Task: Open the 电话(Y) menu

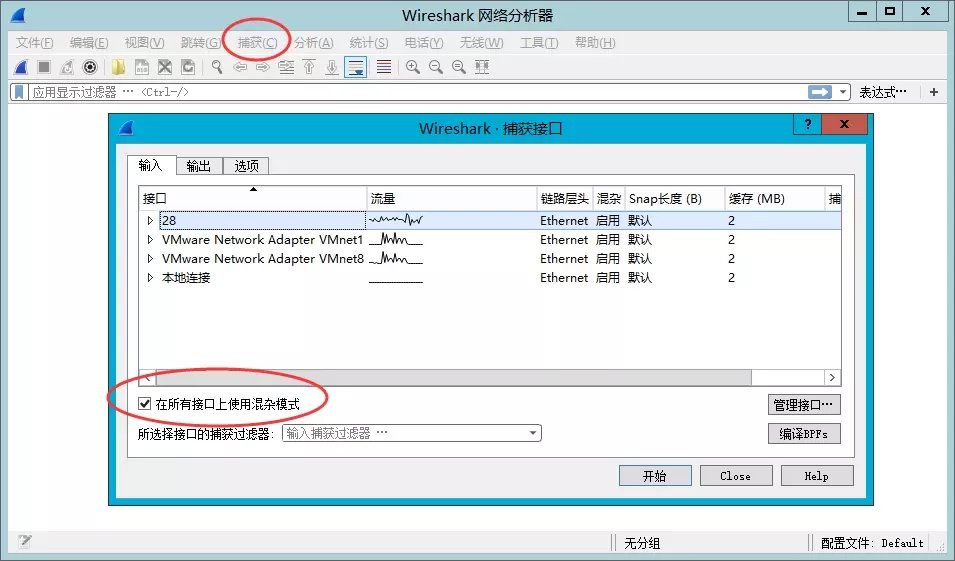Action: click(424, 43)
